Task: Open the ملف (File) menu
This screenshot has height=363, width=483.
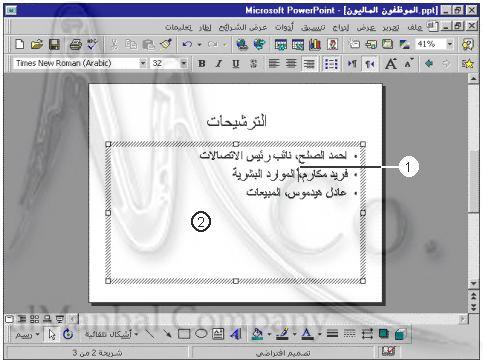Action: [x=415, y=27]
